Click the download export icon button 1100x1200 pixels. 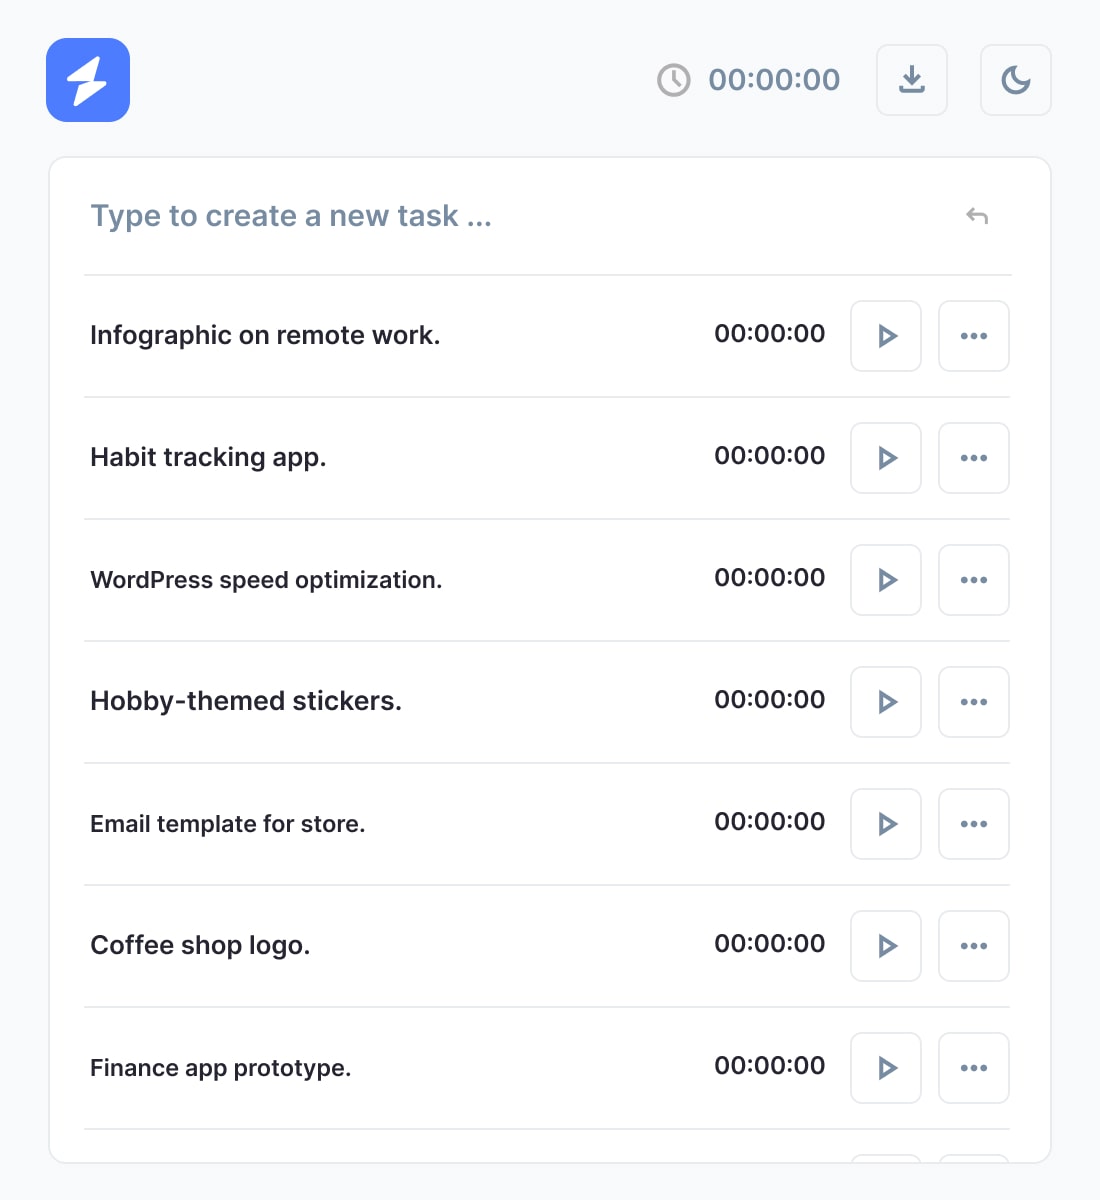point(911,80)
